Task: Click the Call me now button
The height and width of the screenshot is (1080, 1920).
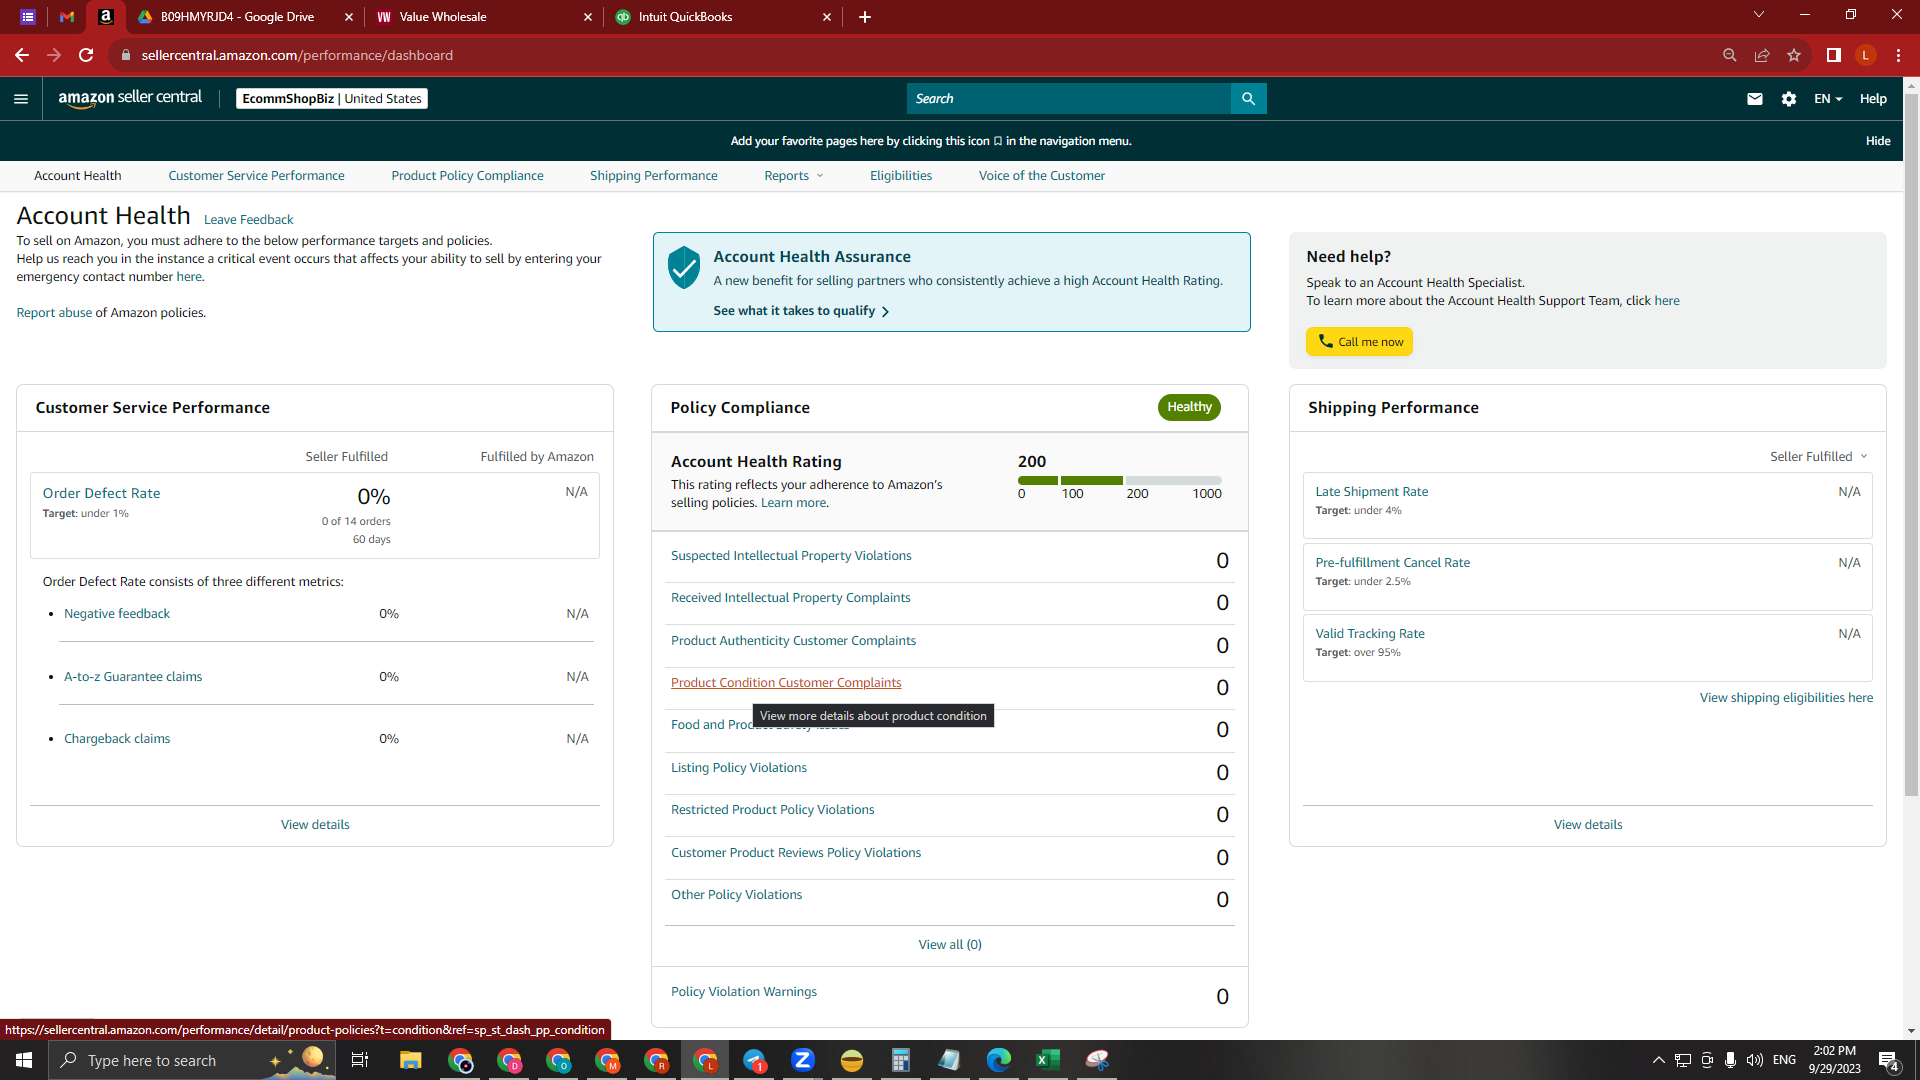Action: 1359,342
